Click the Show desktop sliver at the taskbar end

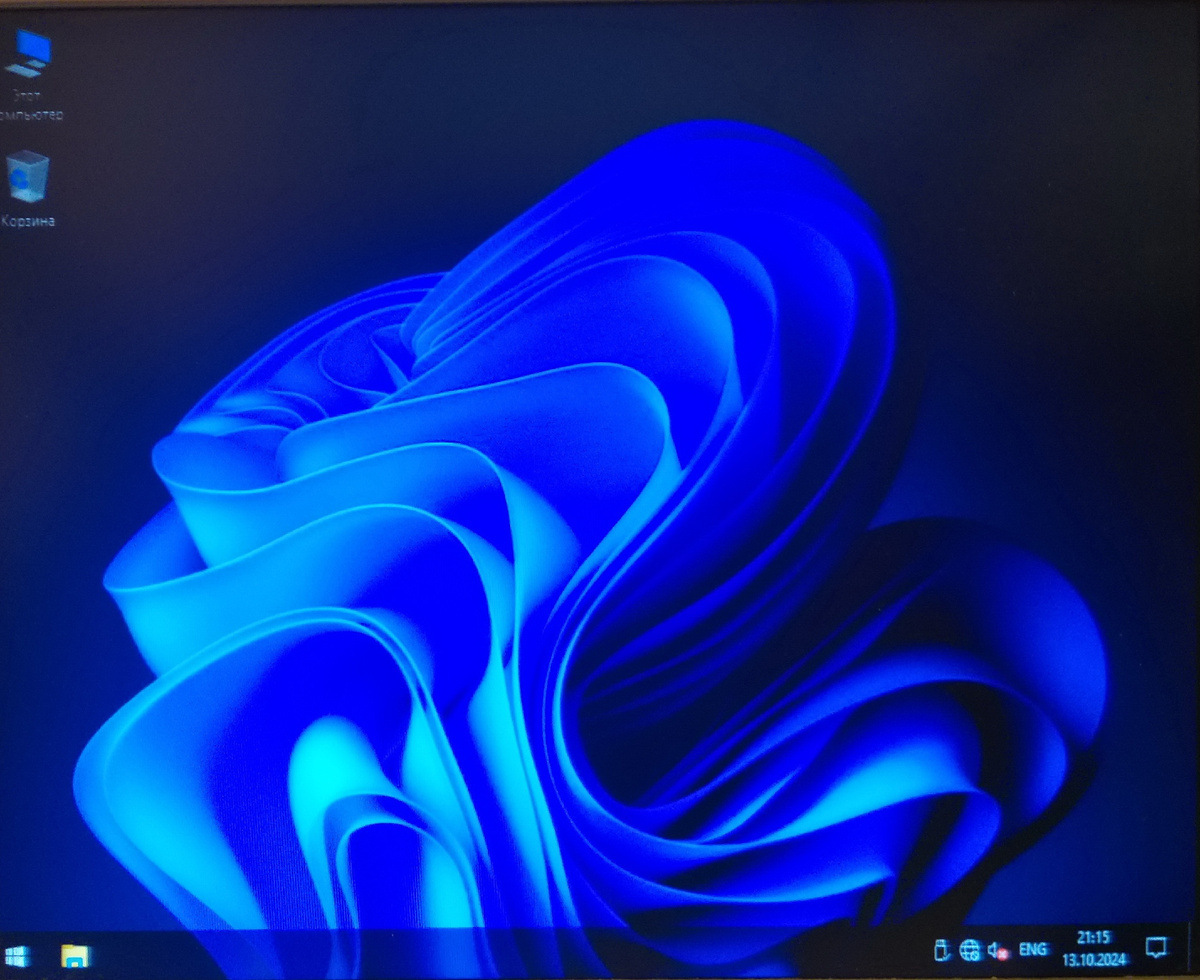tap(1195, 950)
